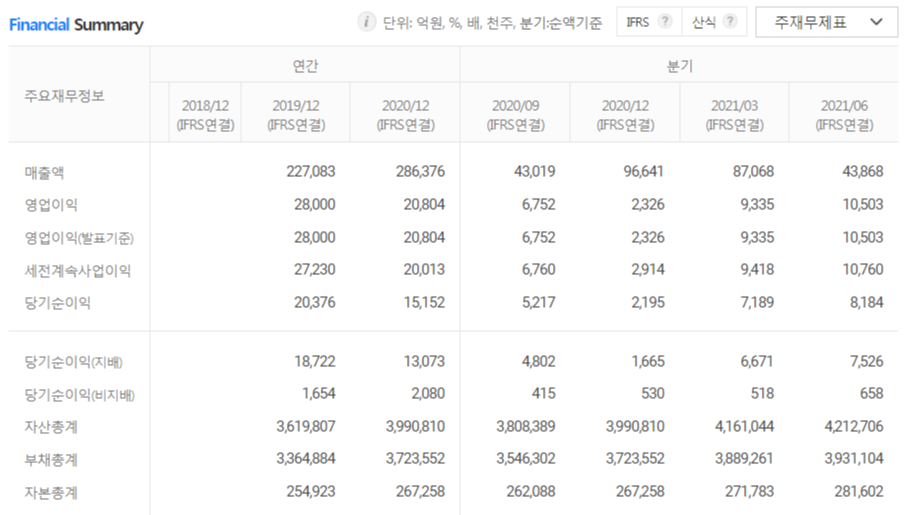The height and width of the screenshot is (515, 905).
Task: Click the 2021/03 quarterly column header
Action: [734, 114]
